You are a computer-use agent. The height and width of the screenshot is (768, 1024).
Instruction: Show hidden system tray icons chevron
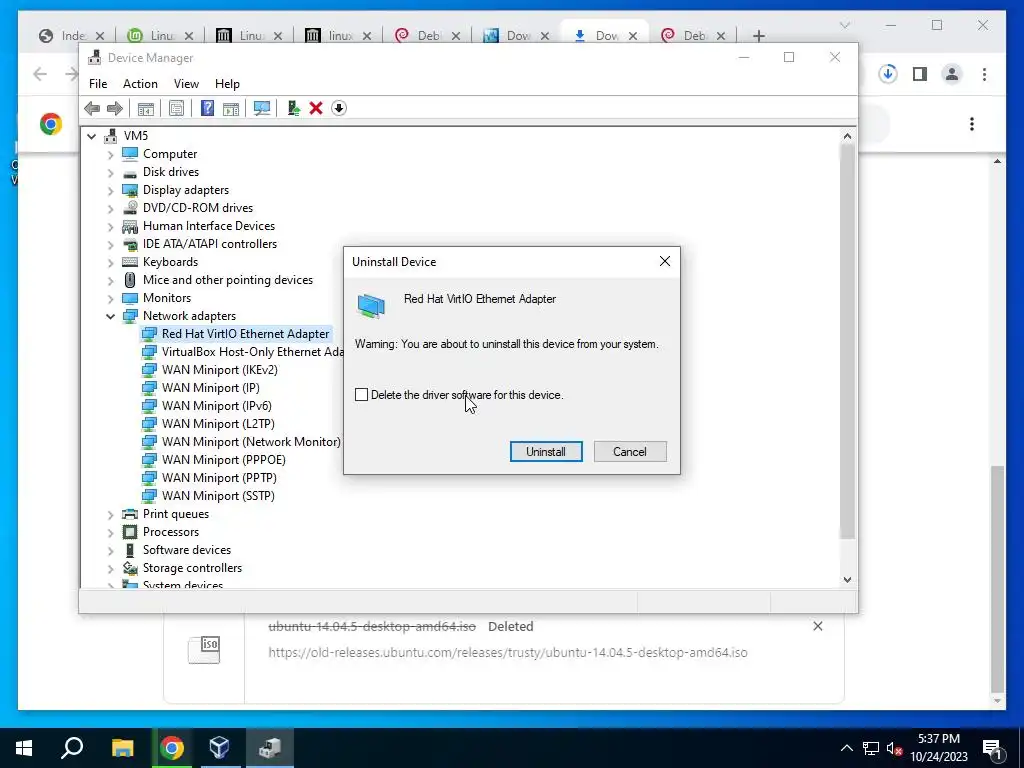tap(846, 748)
